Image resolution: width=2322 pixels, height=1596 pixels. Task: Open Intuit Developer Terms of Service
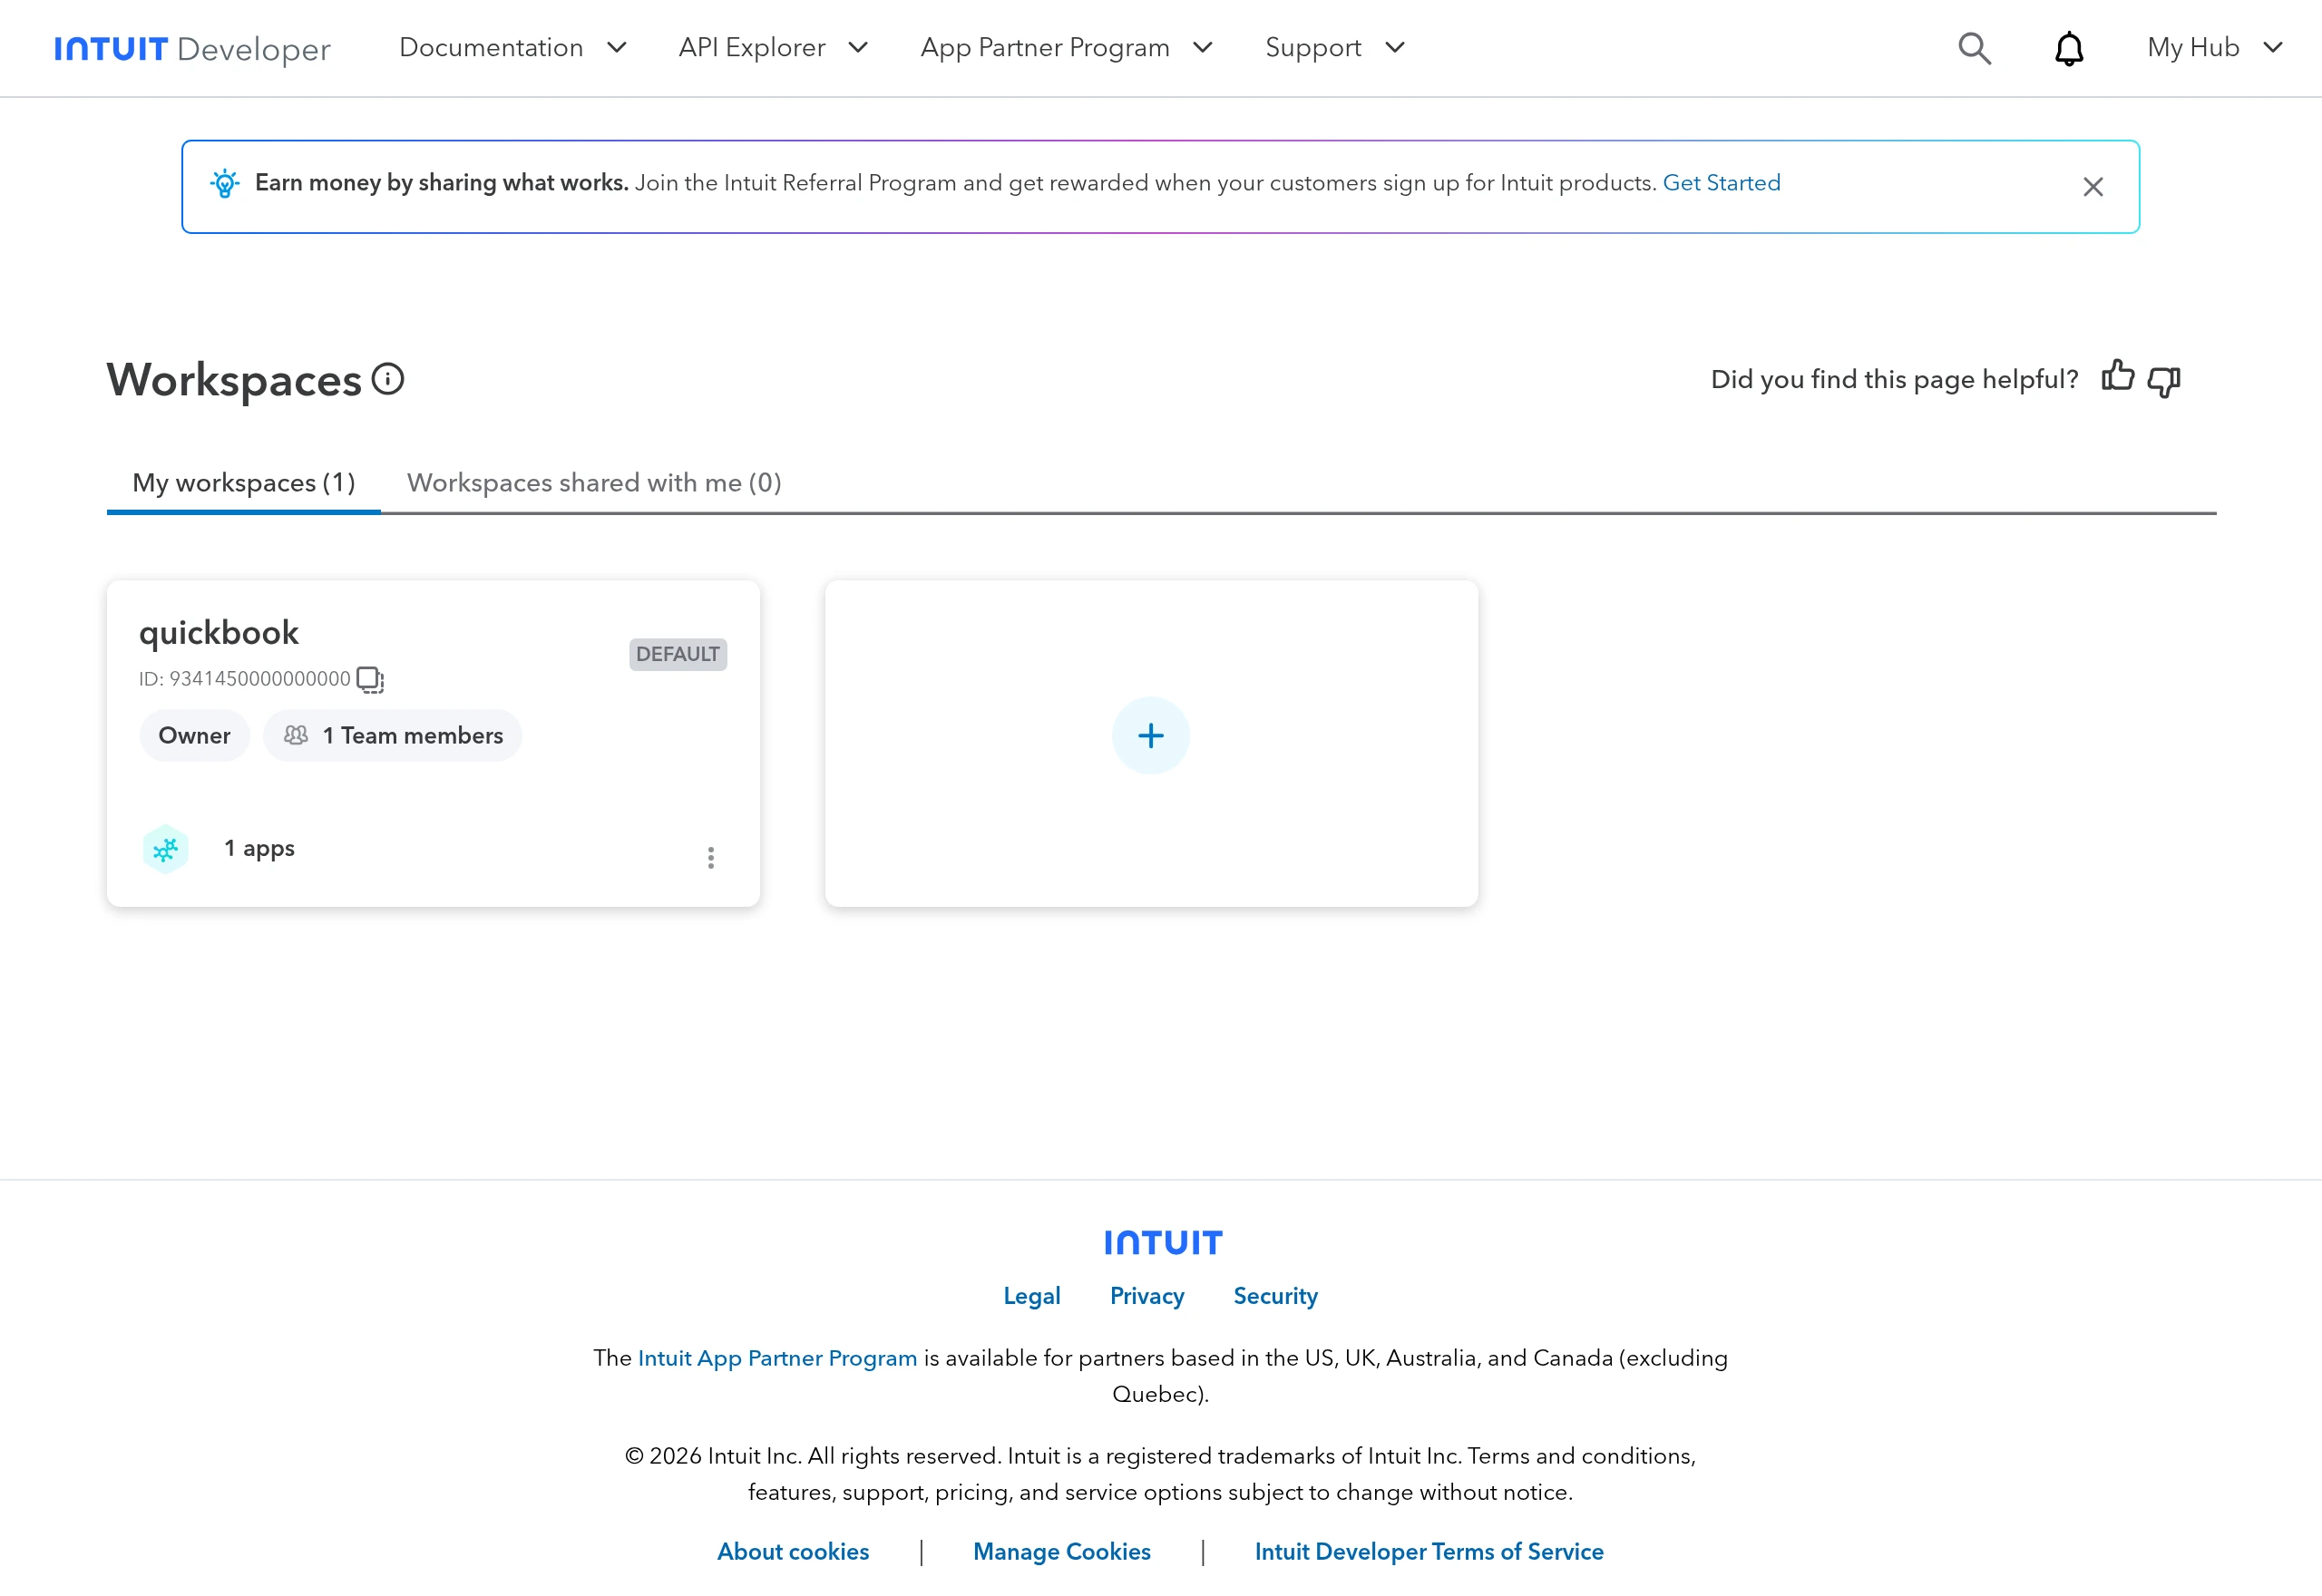click(x=1429, y=1551)
